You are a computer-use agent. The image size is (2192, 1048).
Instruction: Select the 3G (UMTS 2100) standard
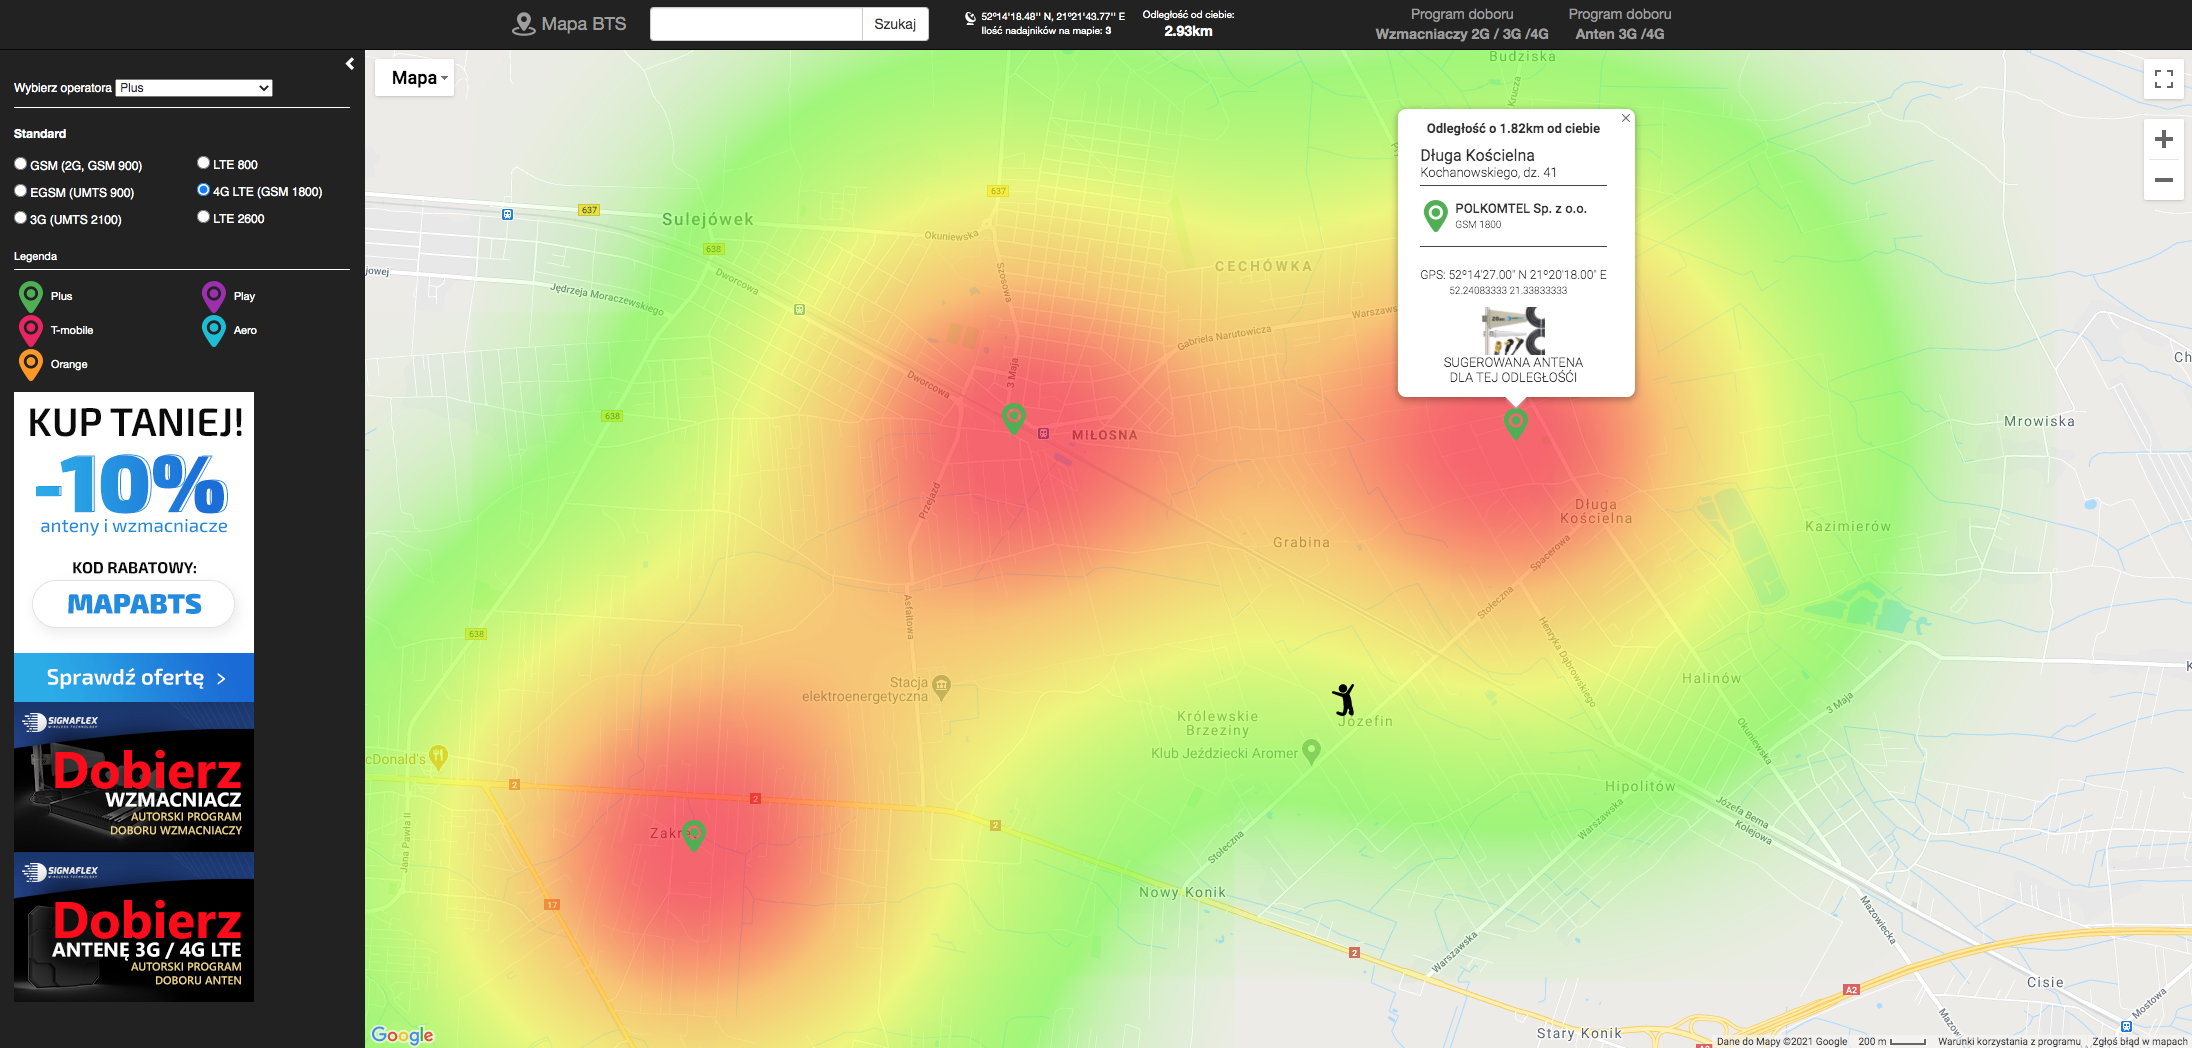pos(20,218)
